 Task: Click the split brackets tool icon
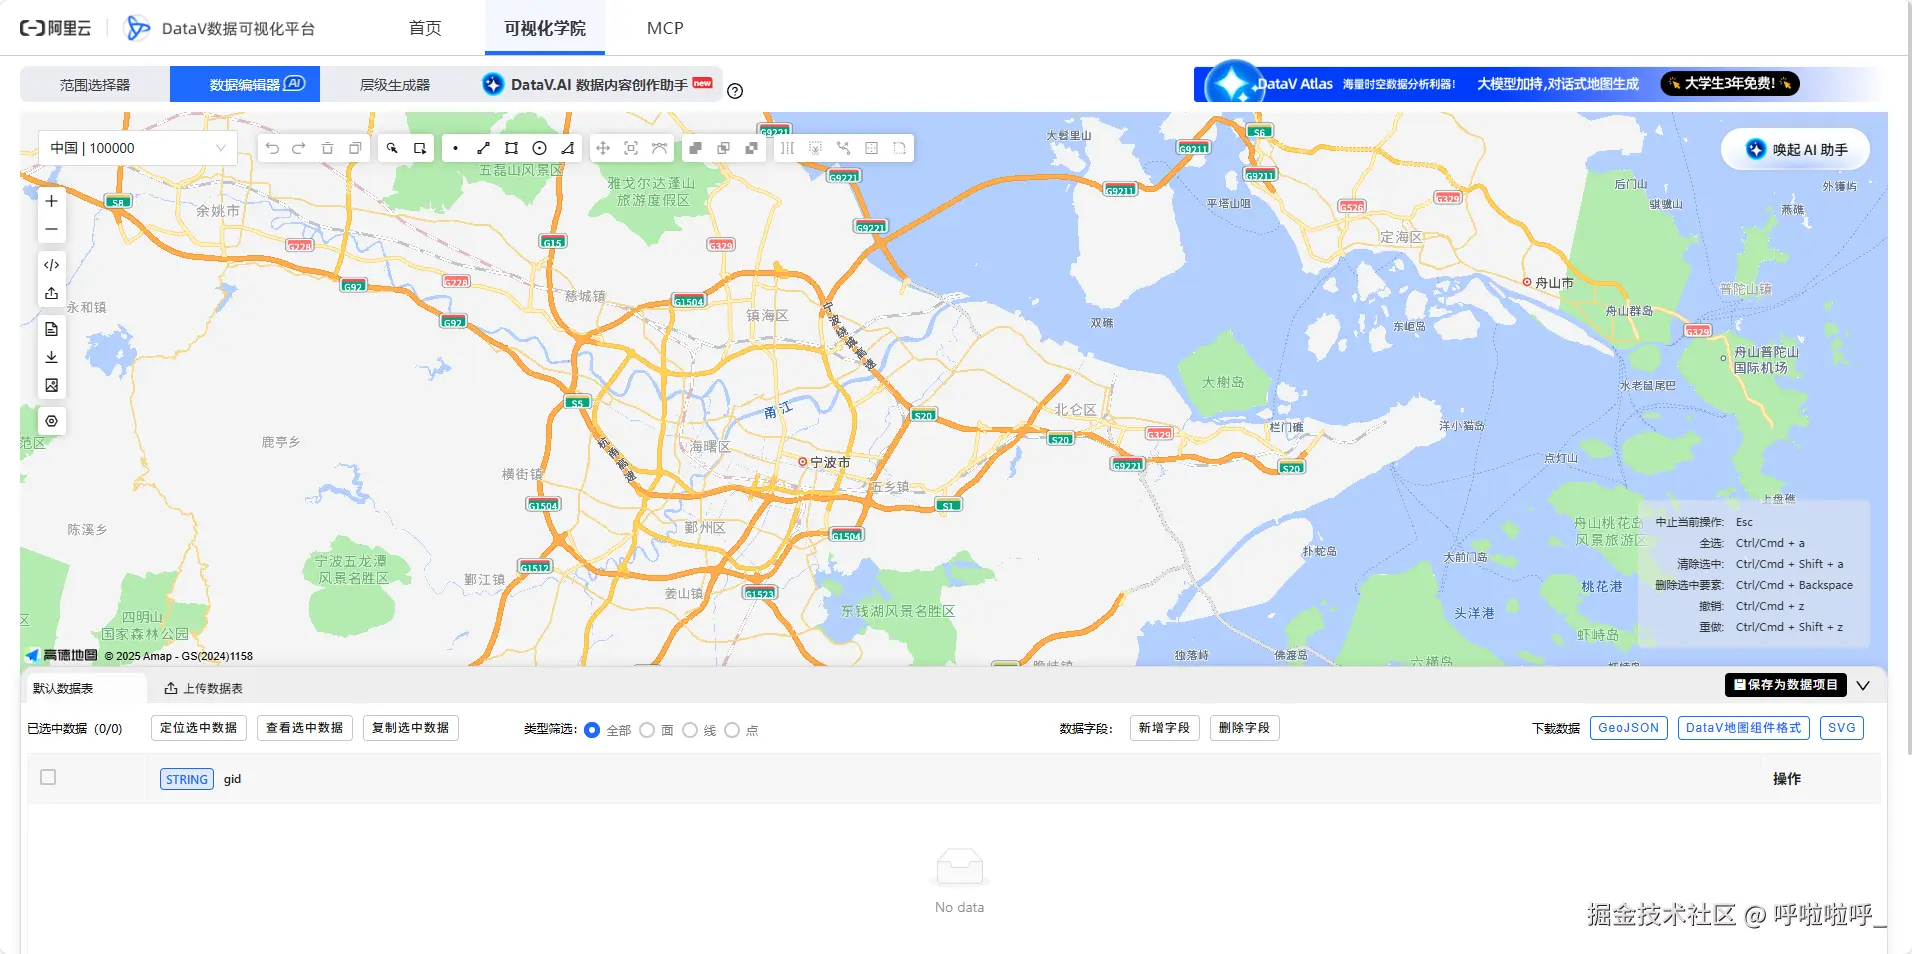click(788, 148)
